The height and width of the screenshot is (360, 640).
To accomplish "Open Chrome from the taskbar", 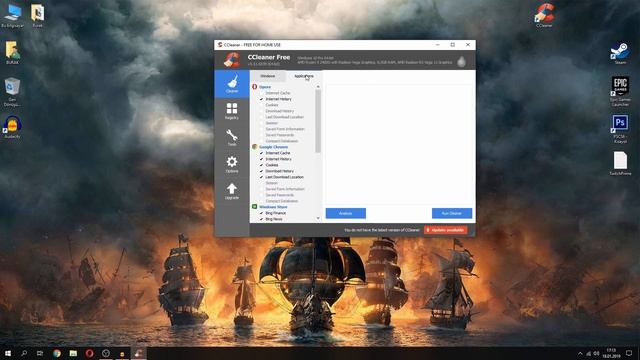I will click(x=57, y=353).
